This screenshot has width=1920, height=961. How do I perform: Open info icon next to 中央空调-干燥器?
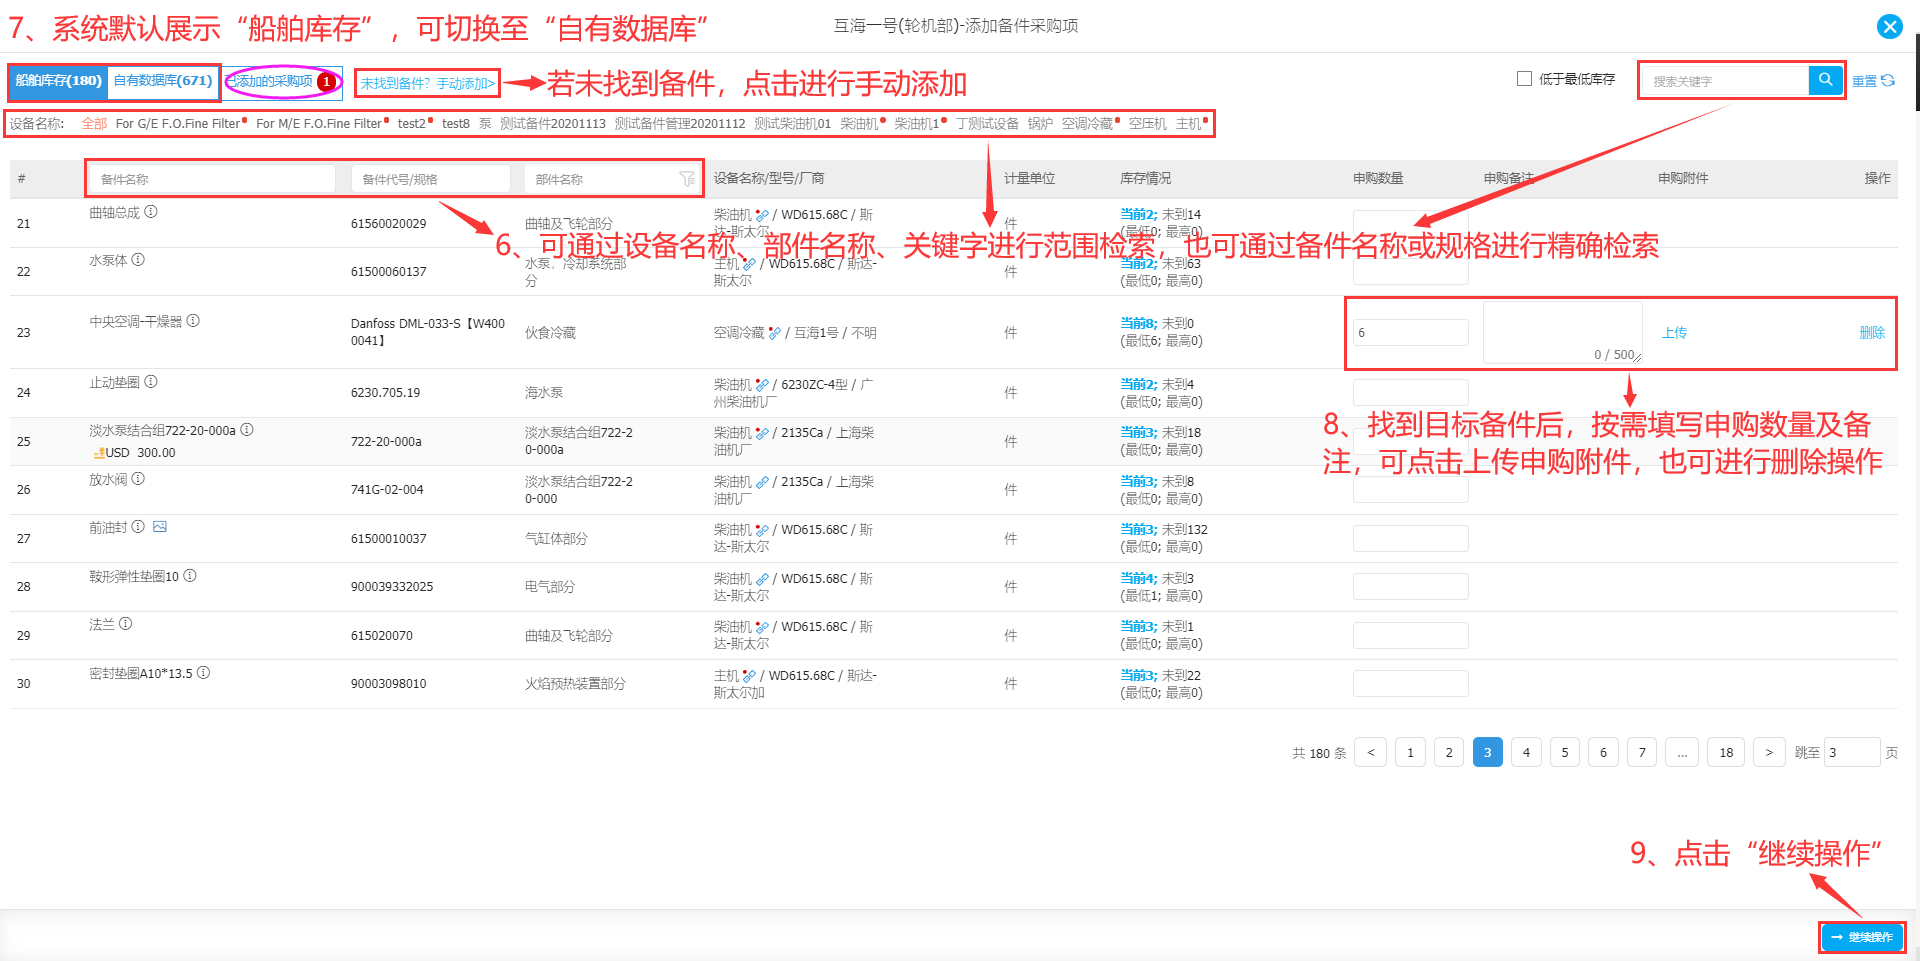pyautogui.click(x=193, y=321)
